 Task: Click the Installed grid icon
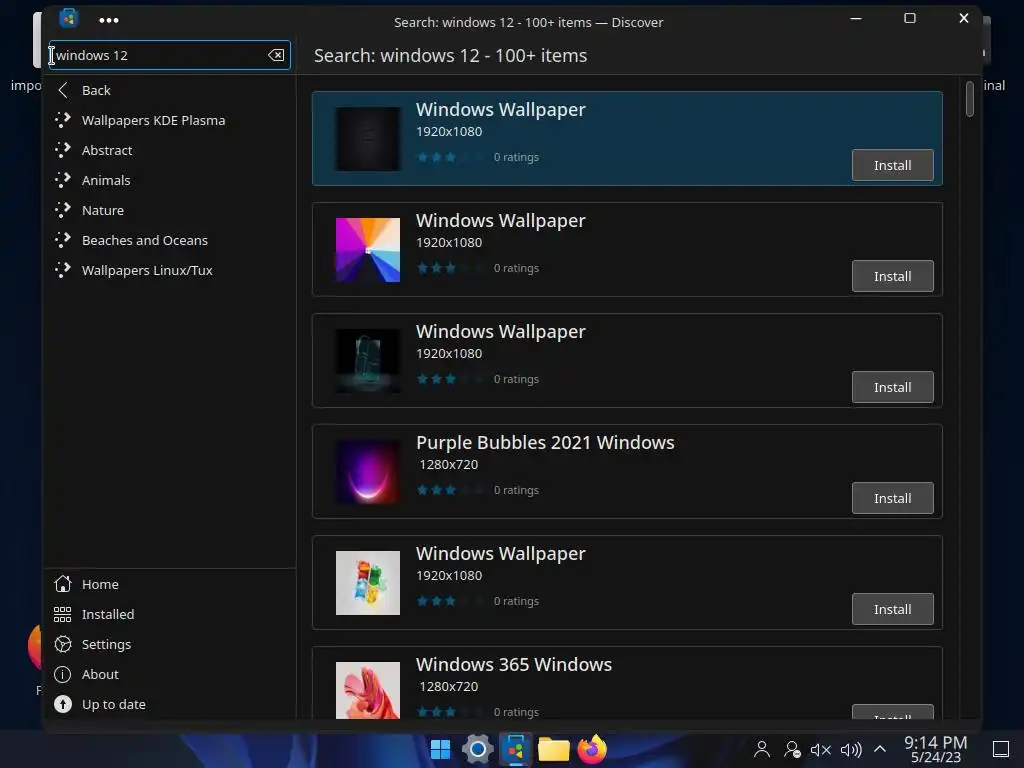click(63, 615)
